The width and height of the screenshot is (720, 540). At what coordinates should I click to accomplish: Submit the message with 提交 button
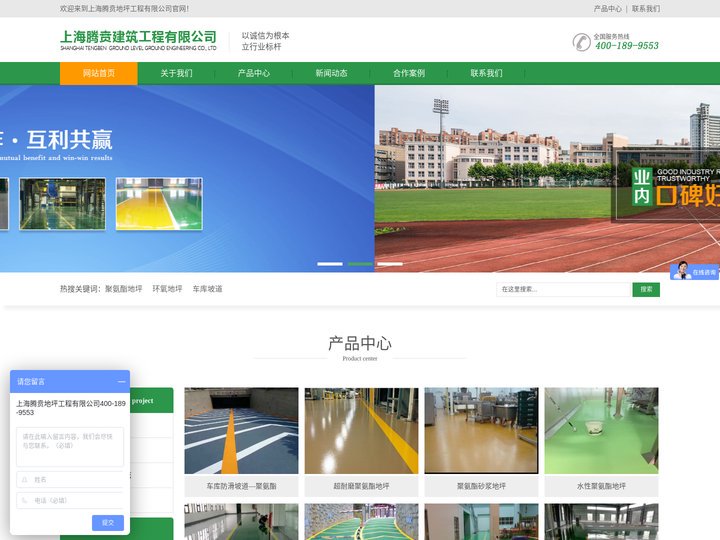pos(108,523)
